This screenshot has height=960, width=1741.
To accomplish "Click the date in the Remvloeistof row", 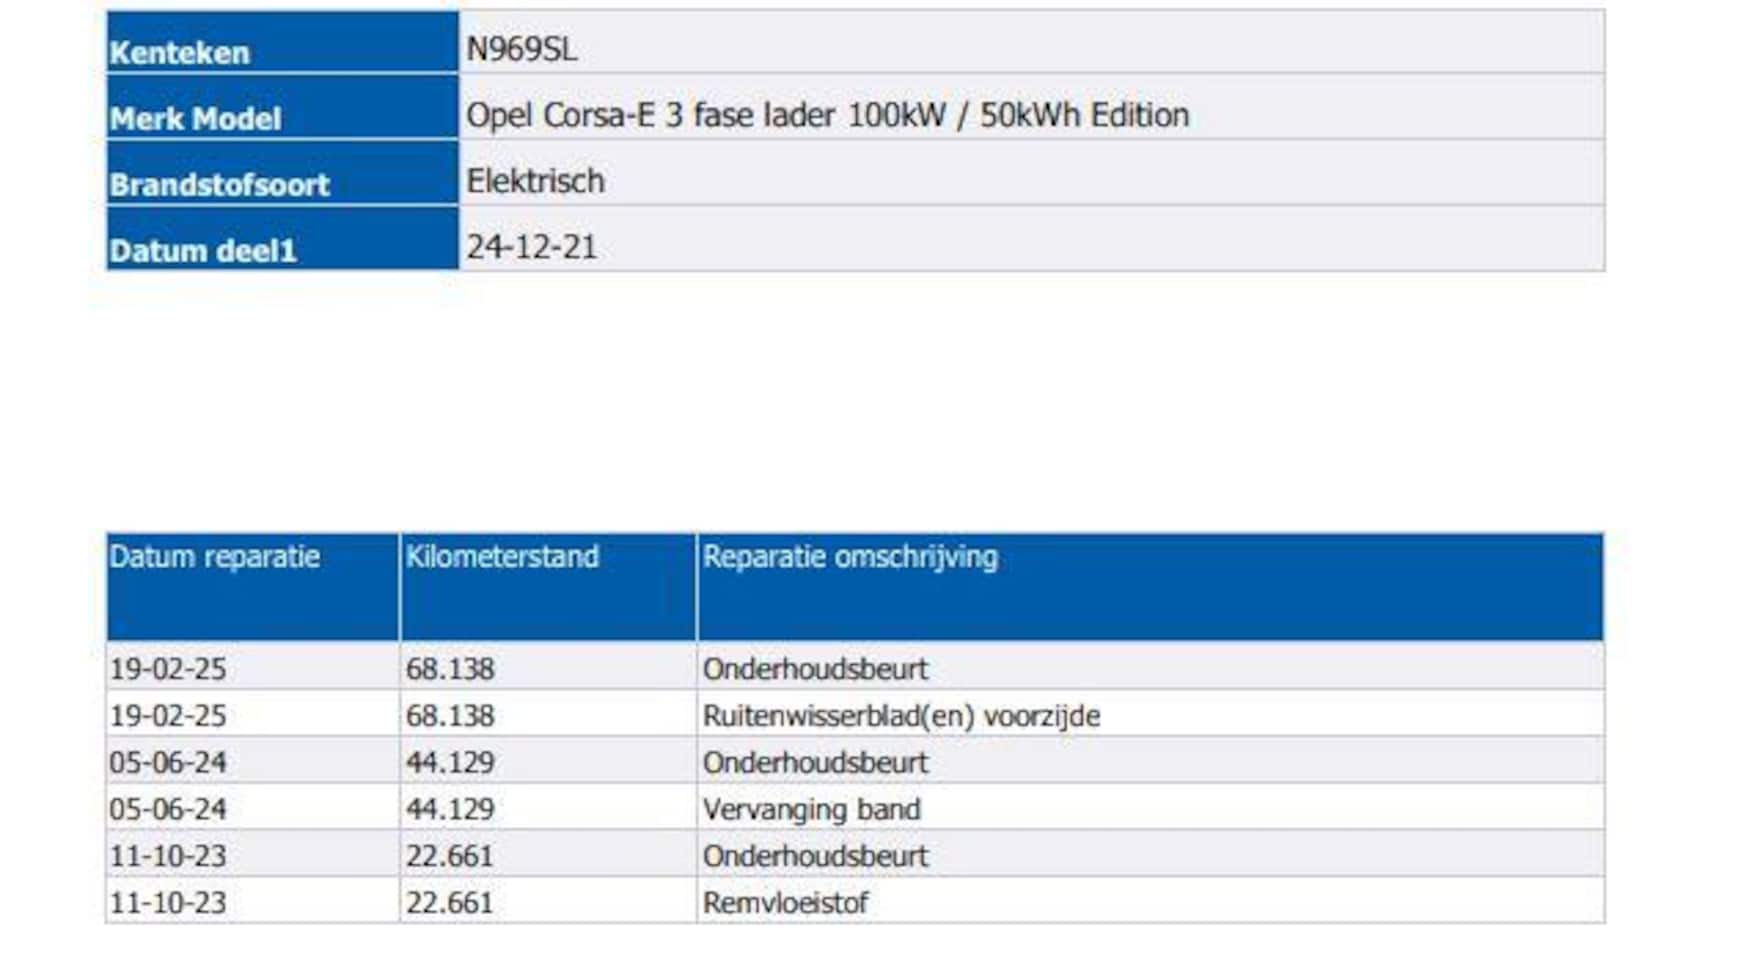I will coord(168,903).
